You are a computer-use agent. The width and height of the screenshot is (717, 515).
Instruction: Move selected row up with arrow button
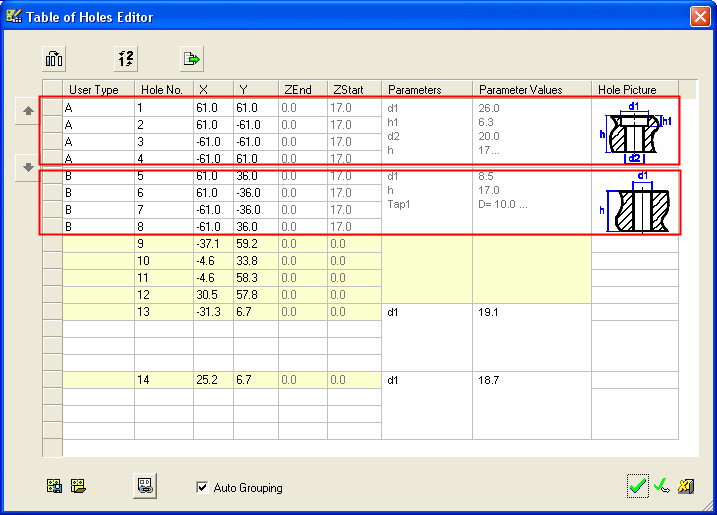pyautogui.click(x=28, y=110)
